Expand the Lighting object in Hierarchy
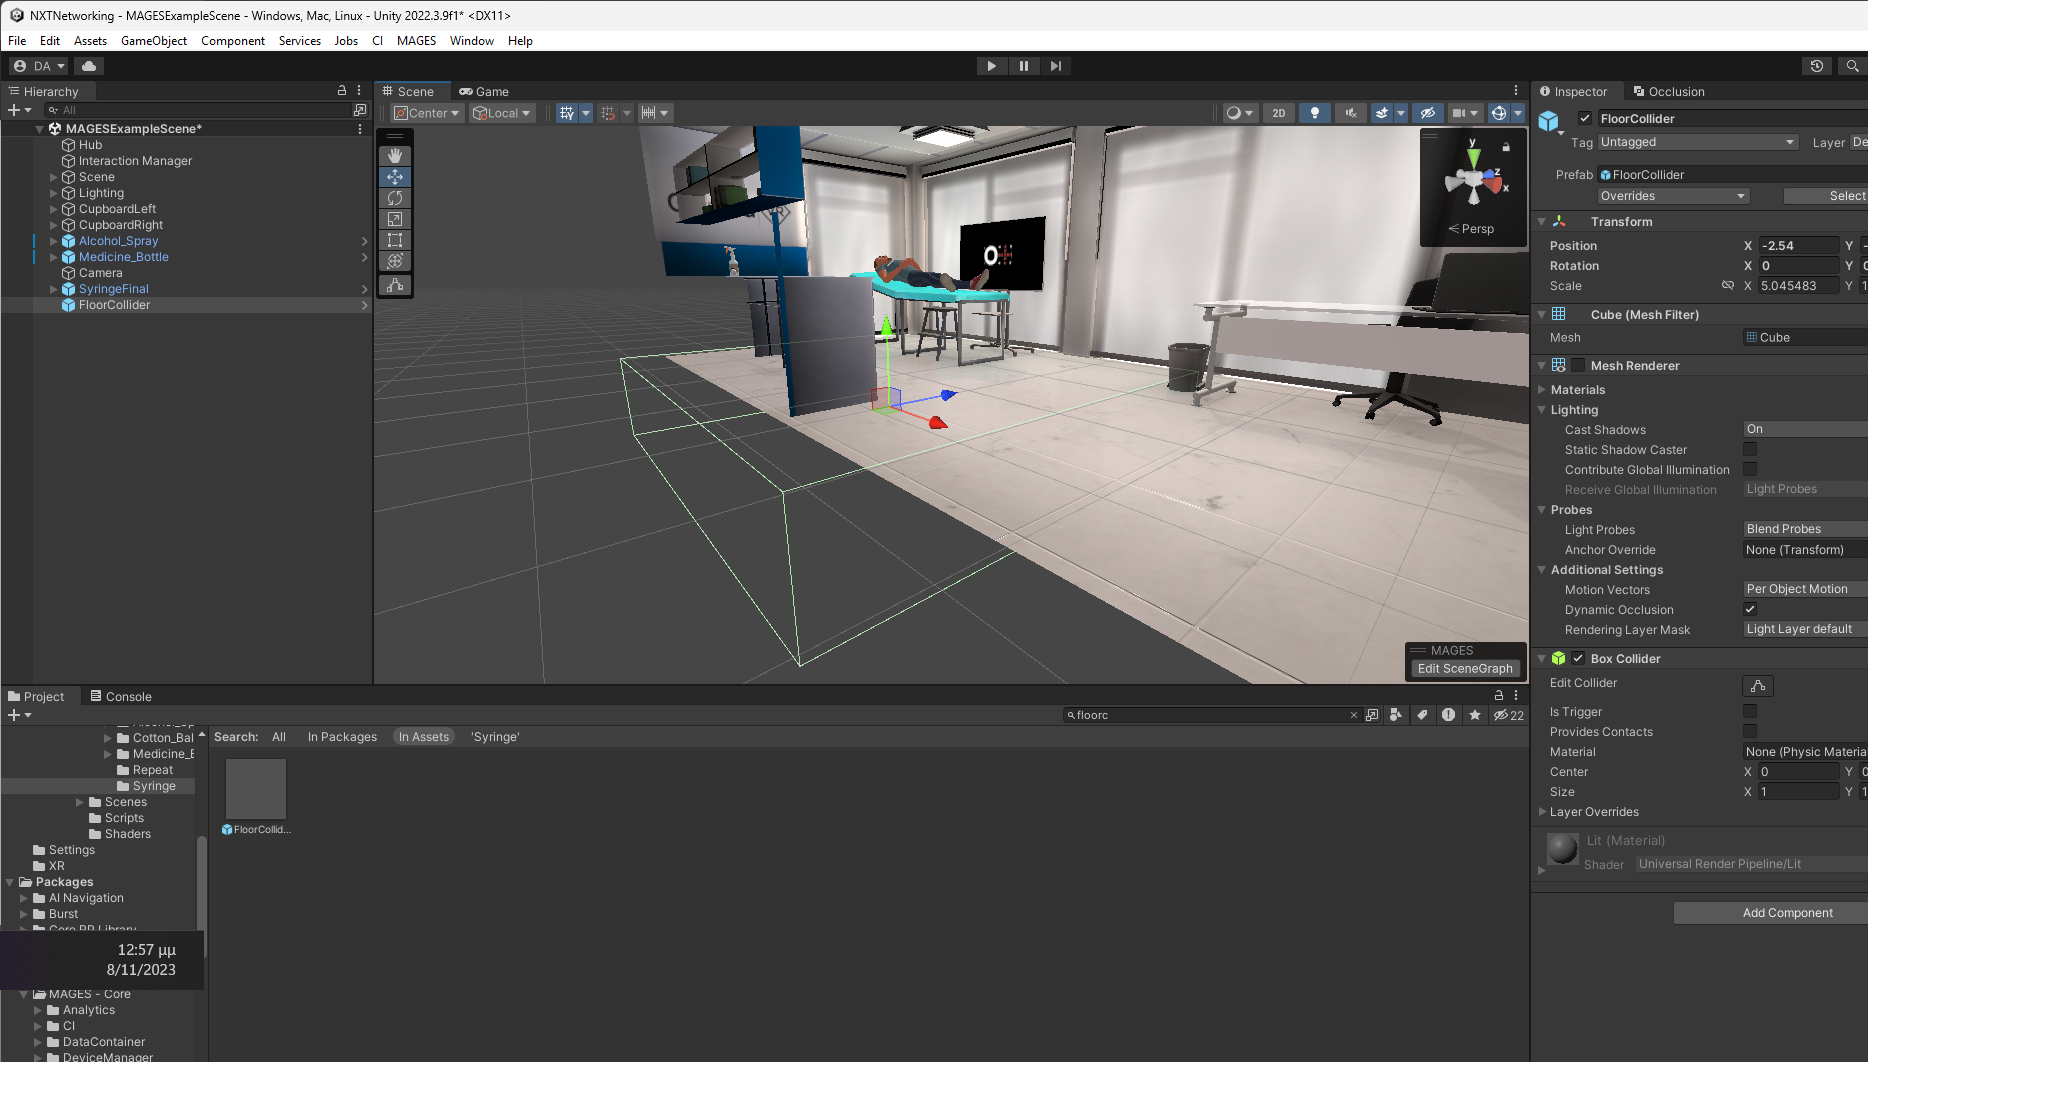Screen dimensions: 2047x1119 tap(53, 193)
